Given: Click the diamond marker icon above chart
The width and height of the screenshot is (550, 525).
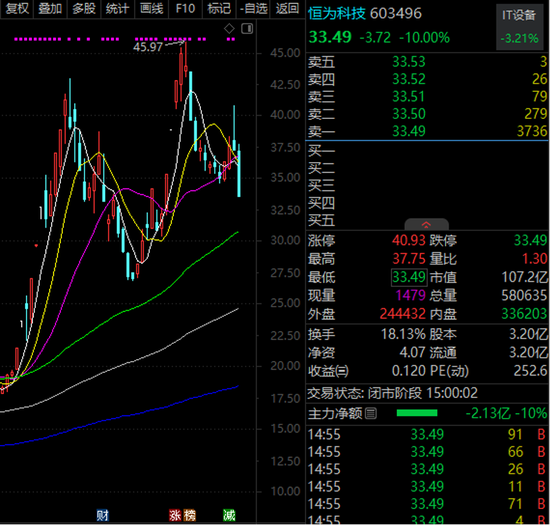Looking at the screenshot, I should click(229, 28).
